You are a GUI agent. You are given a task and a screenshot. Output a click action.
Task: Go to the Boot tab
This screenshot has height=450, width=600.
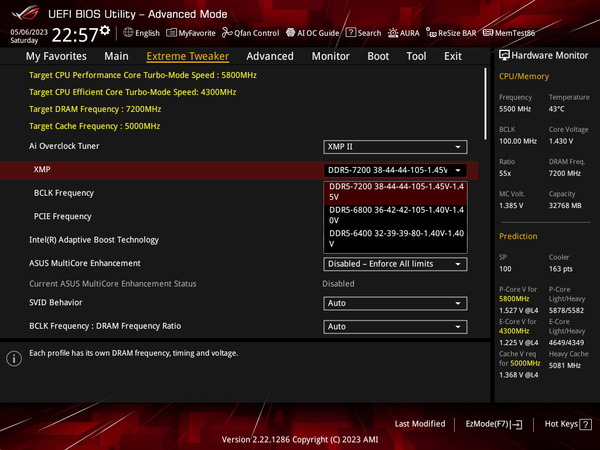click(378, 56)
